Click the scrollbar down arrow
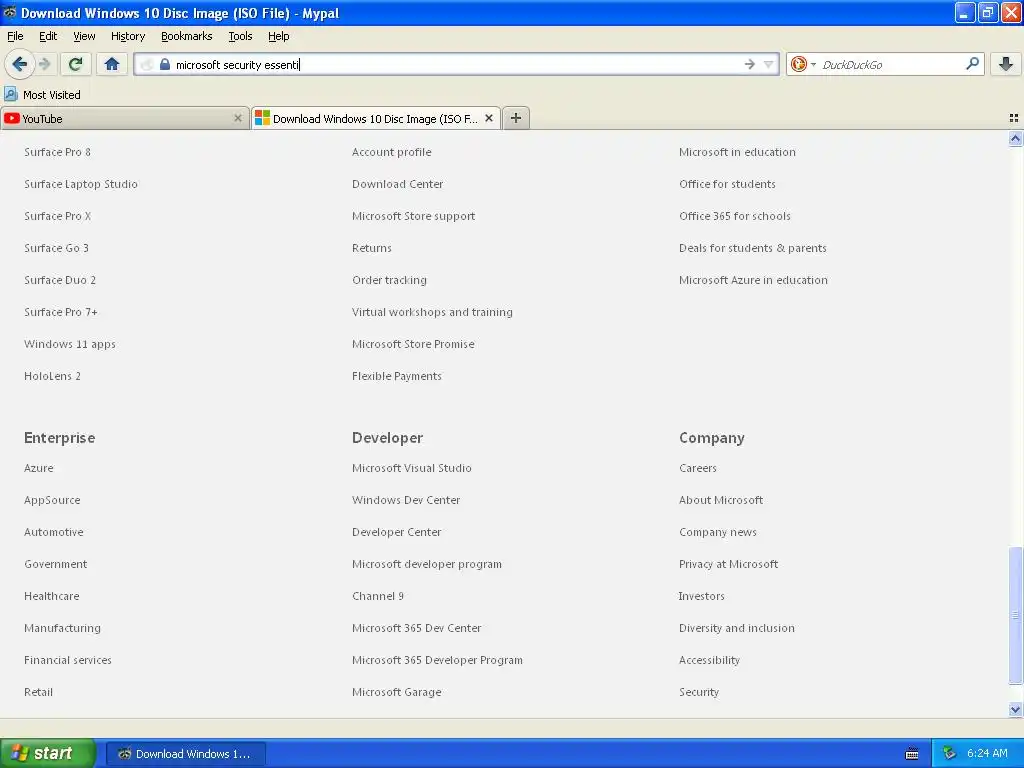Viewport: 1024px width, 768px height. 1015,709
